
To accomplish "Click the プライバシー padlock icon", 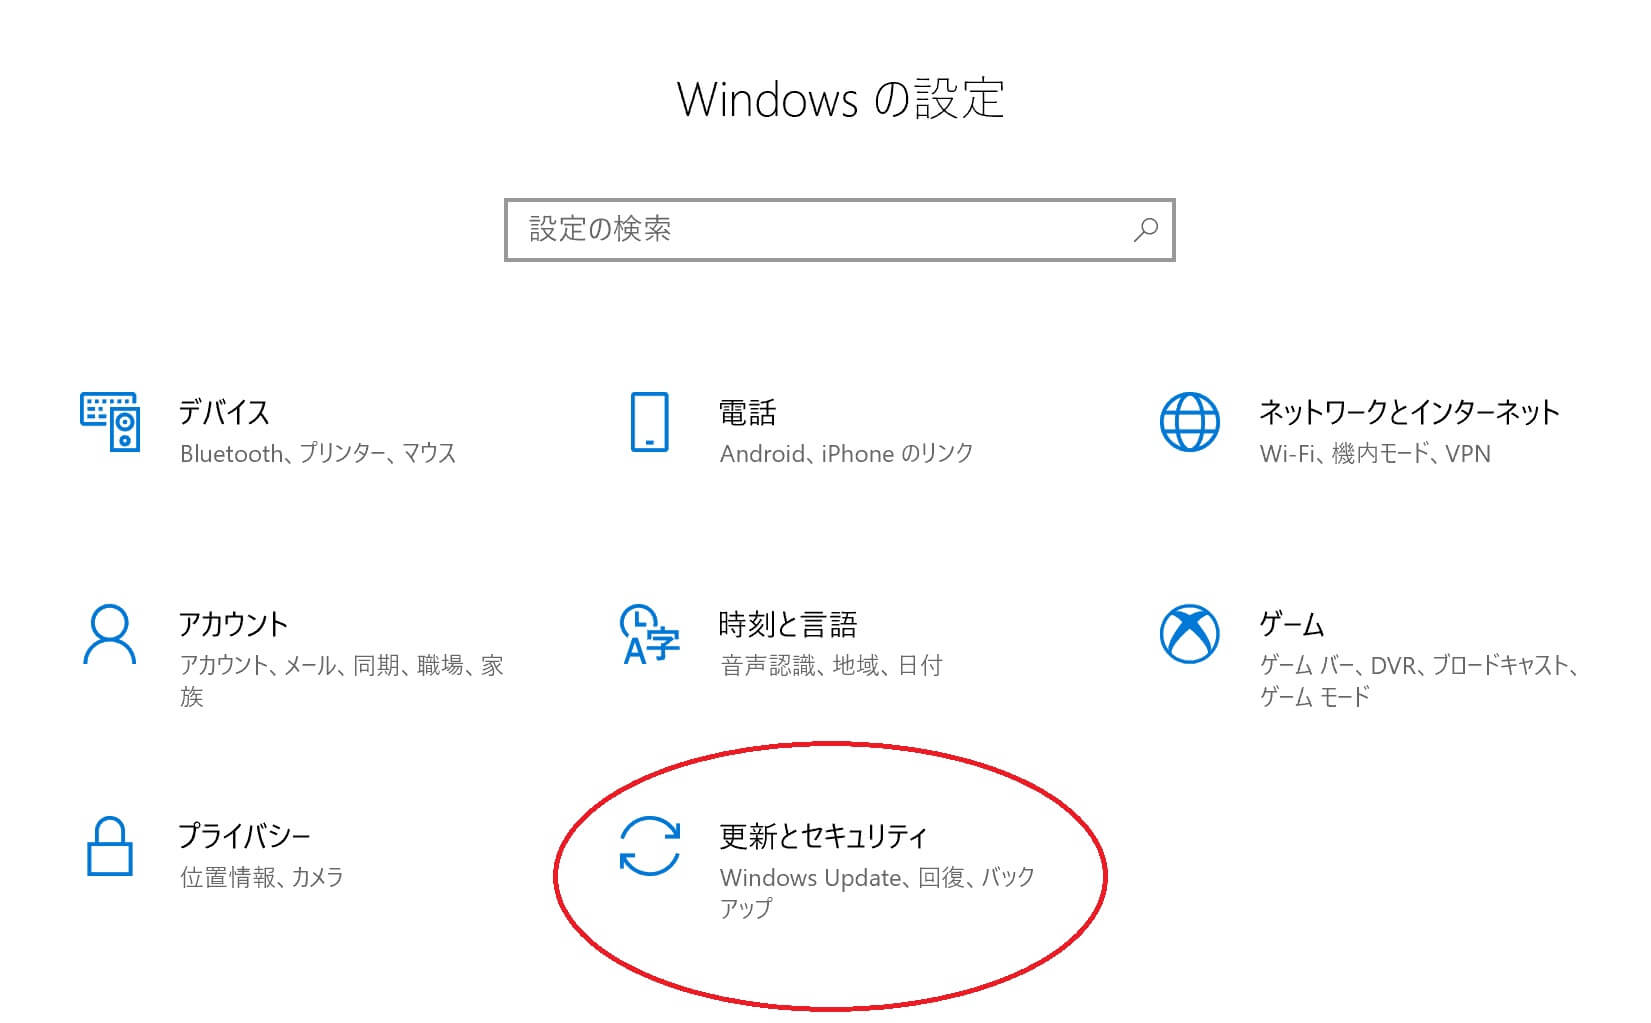I will point(110,846).
